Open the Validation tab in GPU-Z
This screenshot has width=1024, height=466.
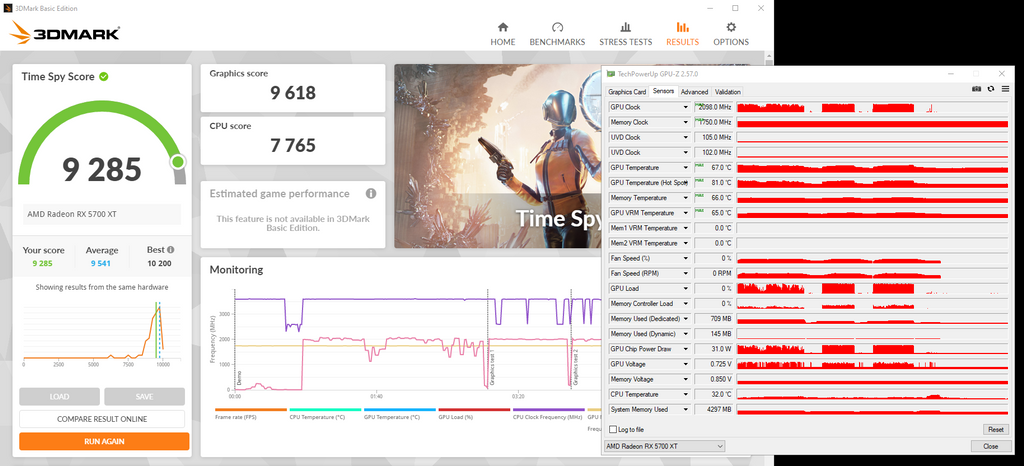click(728, 92)
